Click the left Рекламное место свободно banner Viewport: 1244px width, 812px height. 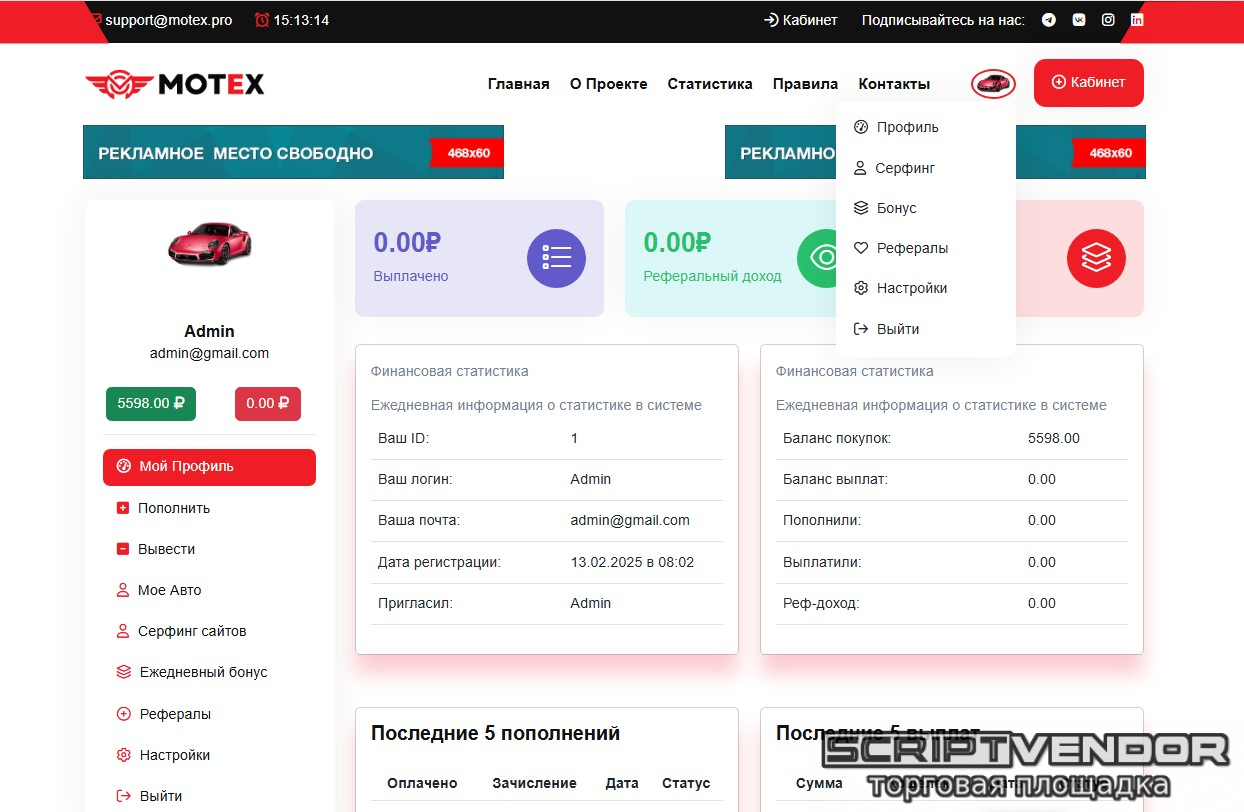pyautogui.click(x=293, y=152)
